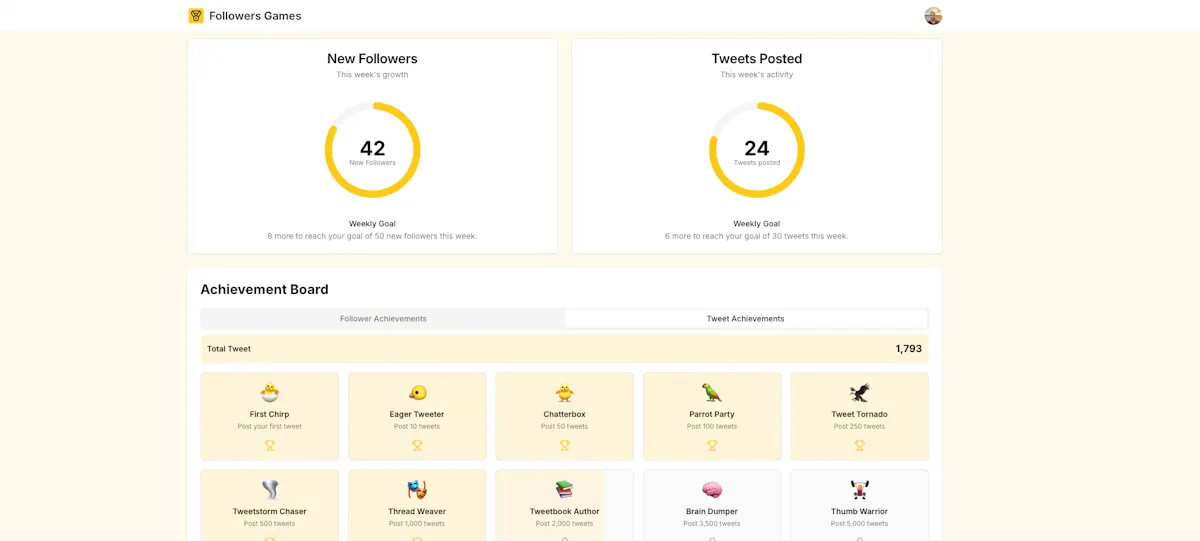
Task: Click the Thumb Warrior weightlifter icon
Action: pos(860,490)
